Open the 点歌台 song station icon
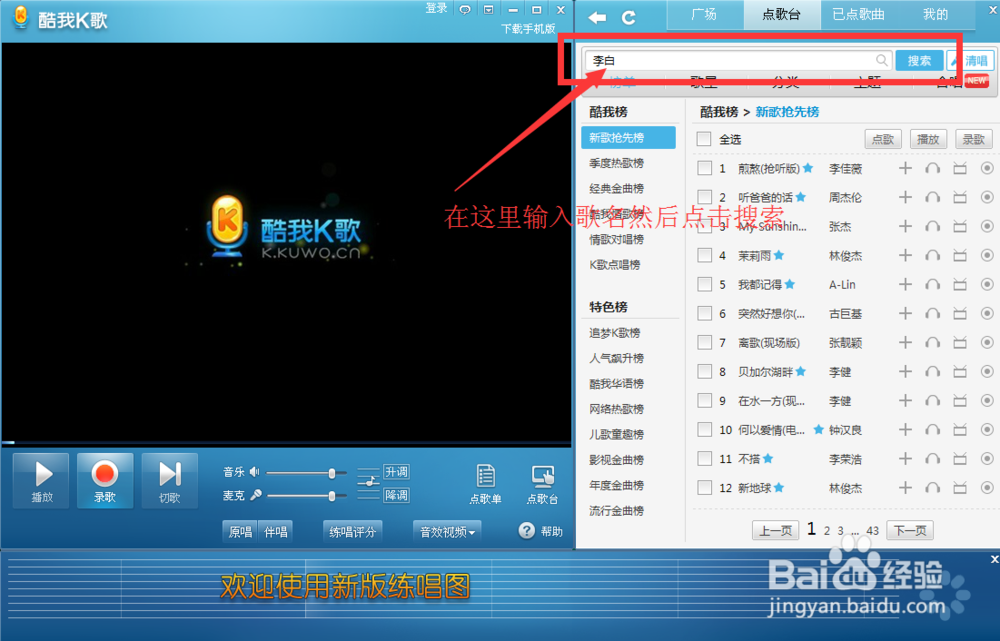The height and width of the screenshot is (641, 1000). [x=543, y=484]
